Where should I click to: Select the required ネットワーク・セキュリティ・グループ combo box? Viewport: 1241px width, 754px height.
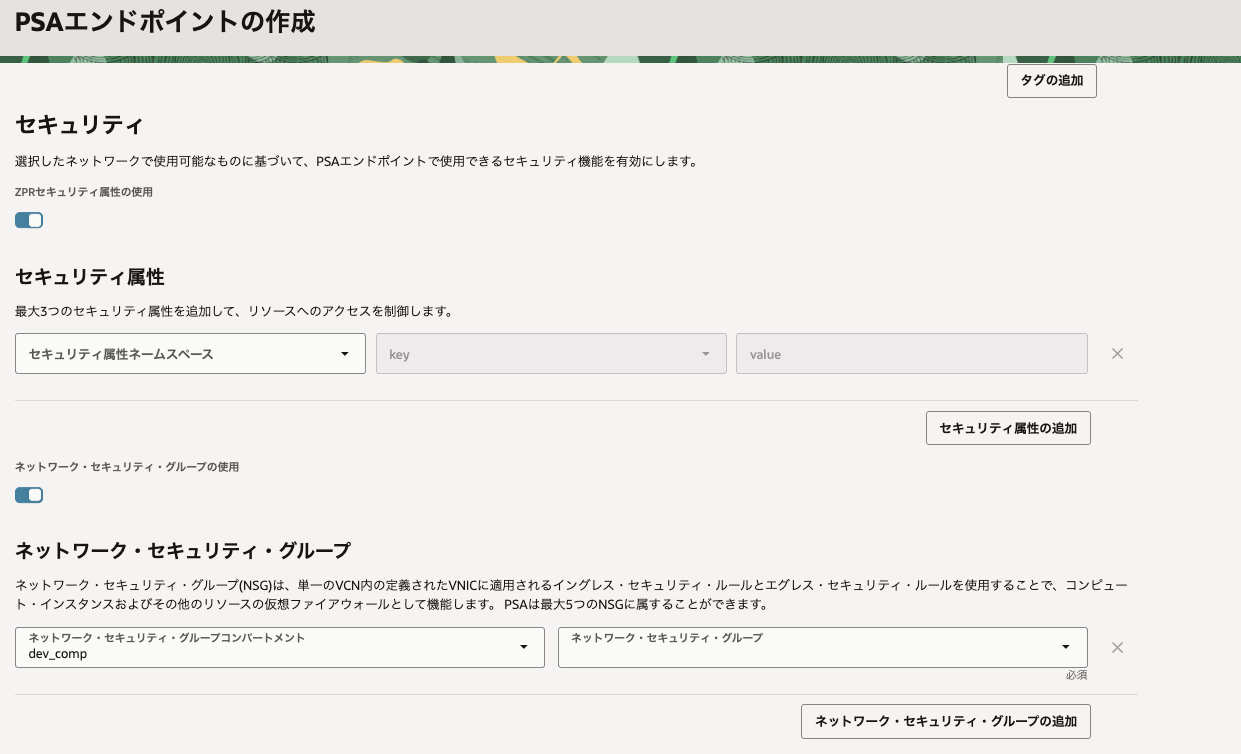click(822, 647)
